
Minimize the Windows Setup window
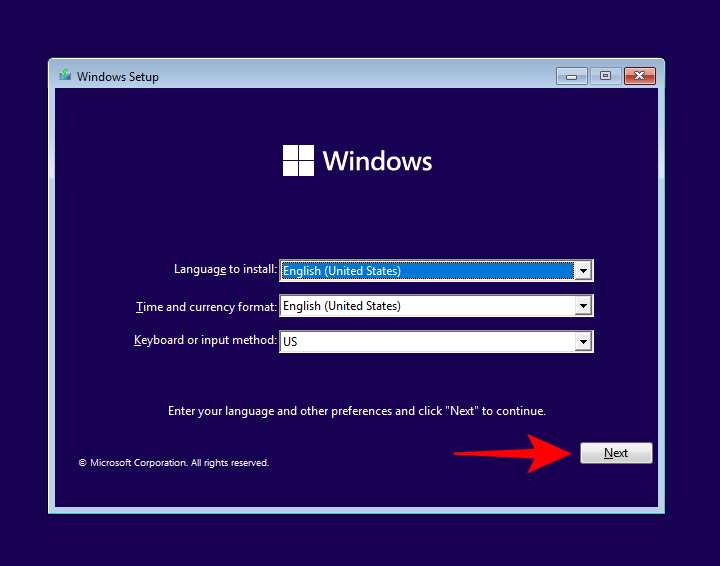pos(572,76)
